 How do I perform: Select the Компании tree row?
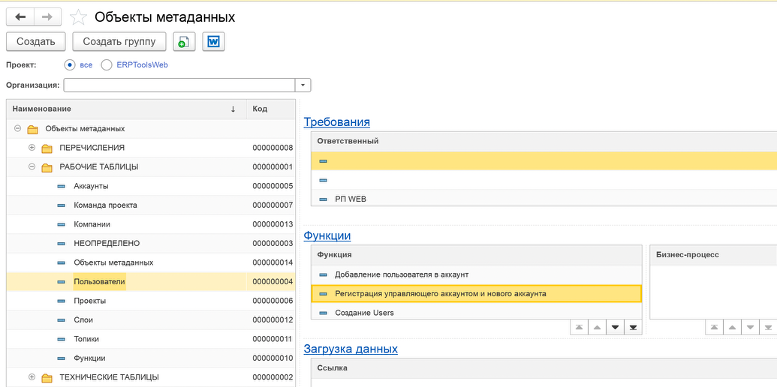(151, 225)
